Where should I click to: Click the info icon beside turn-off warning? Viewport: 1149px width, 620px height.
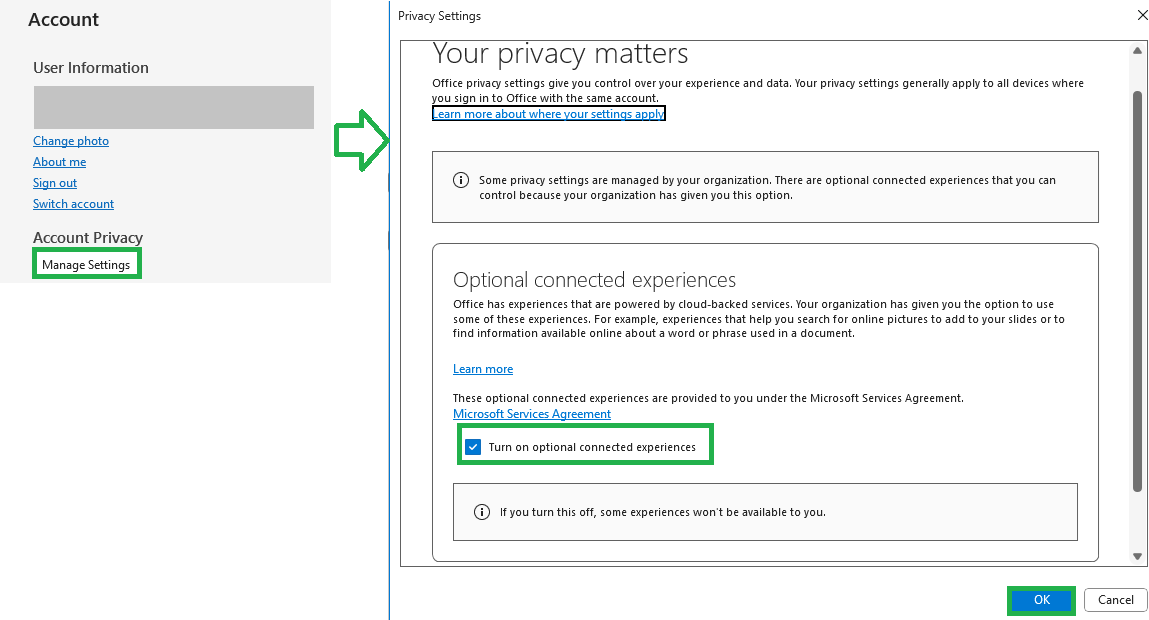(x=481, y=512)
